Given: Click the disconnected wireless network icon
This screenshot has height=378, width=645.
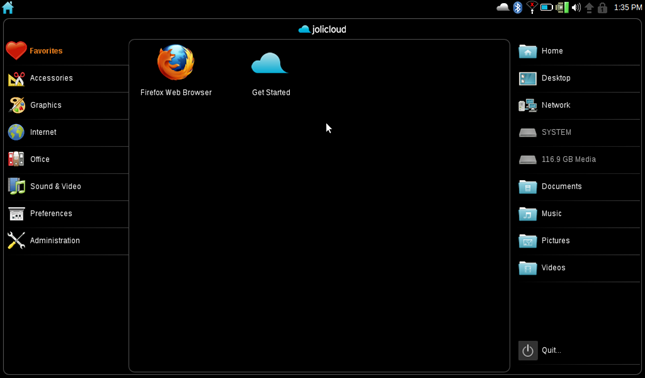Looking at the screenshot, I should pyautogui.click(x=531, y=7).
